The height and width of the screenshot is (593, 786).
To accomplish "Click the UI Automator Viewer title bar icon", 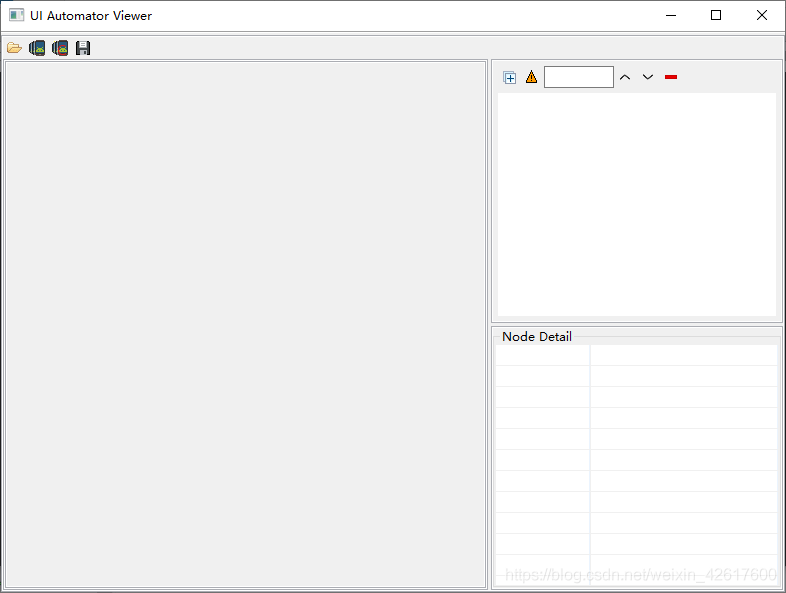I will click(16, 16).
